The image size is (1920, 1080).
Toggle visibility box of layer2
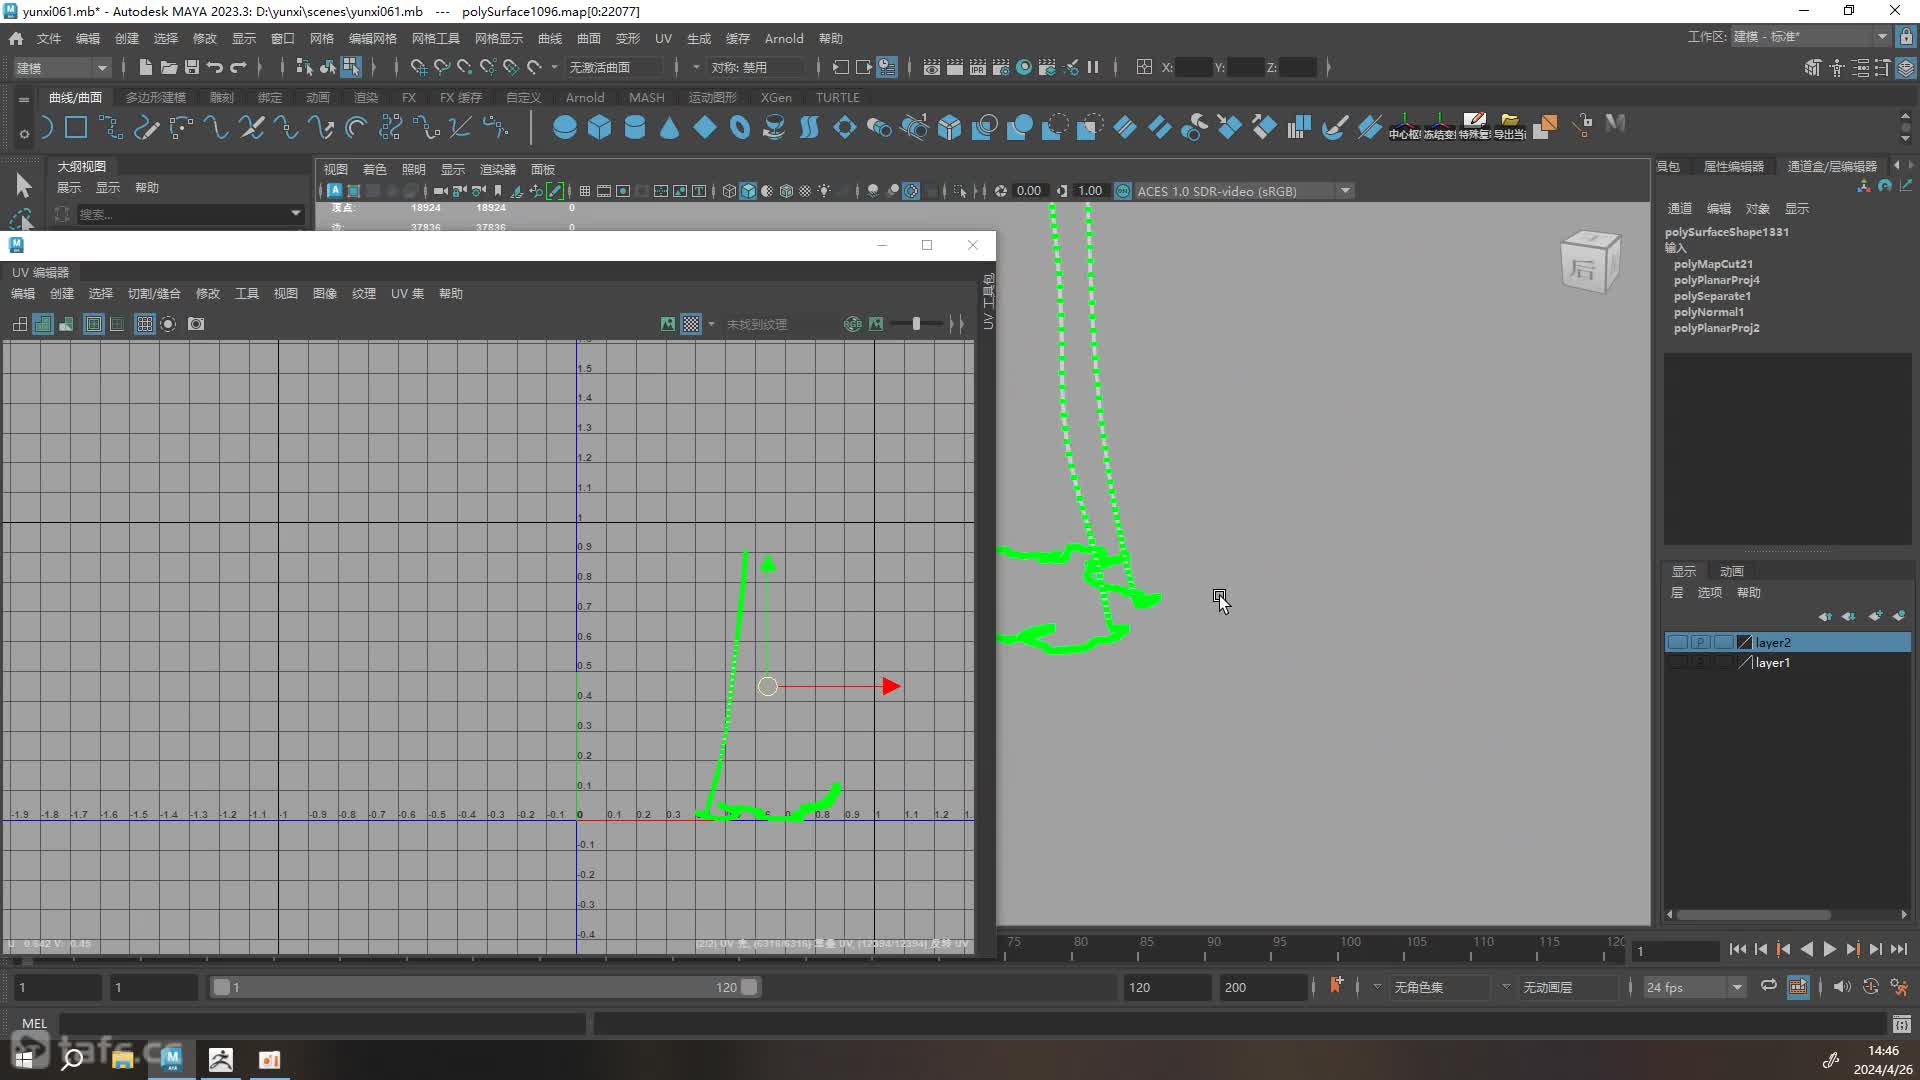1677,642
